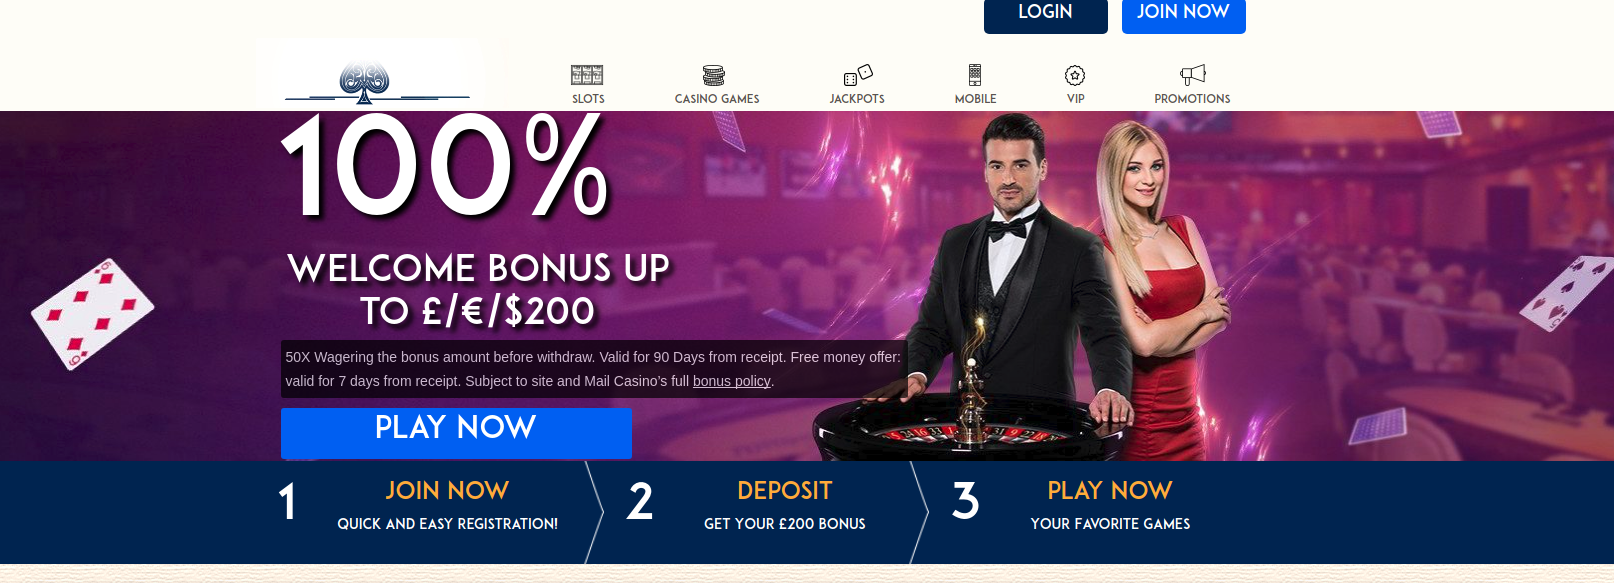Open the SLOTS menu label

pos(588,99)
